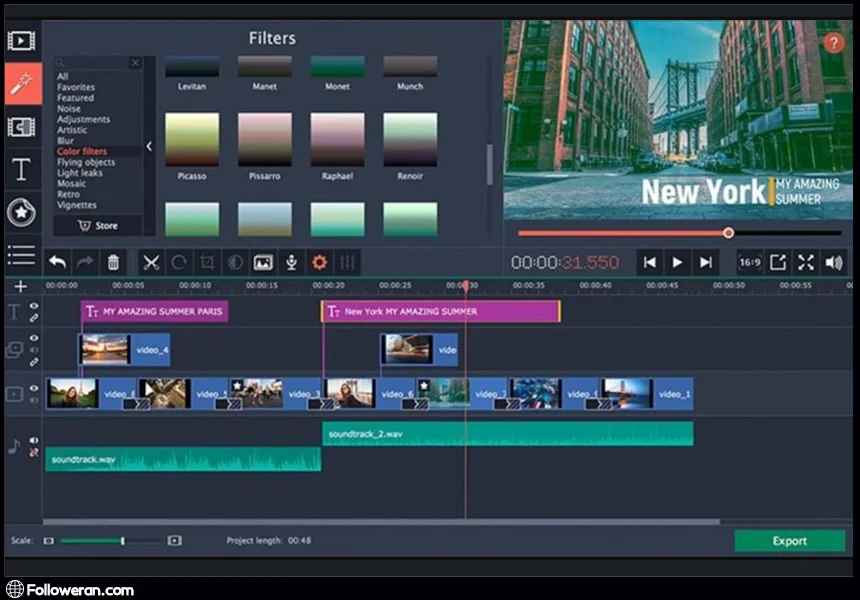Open the Titles tab with T icon

click(x=21, y=169)
